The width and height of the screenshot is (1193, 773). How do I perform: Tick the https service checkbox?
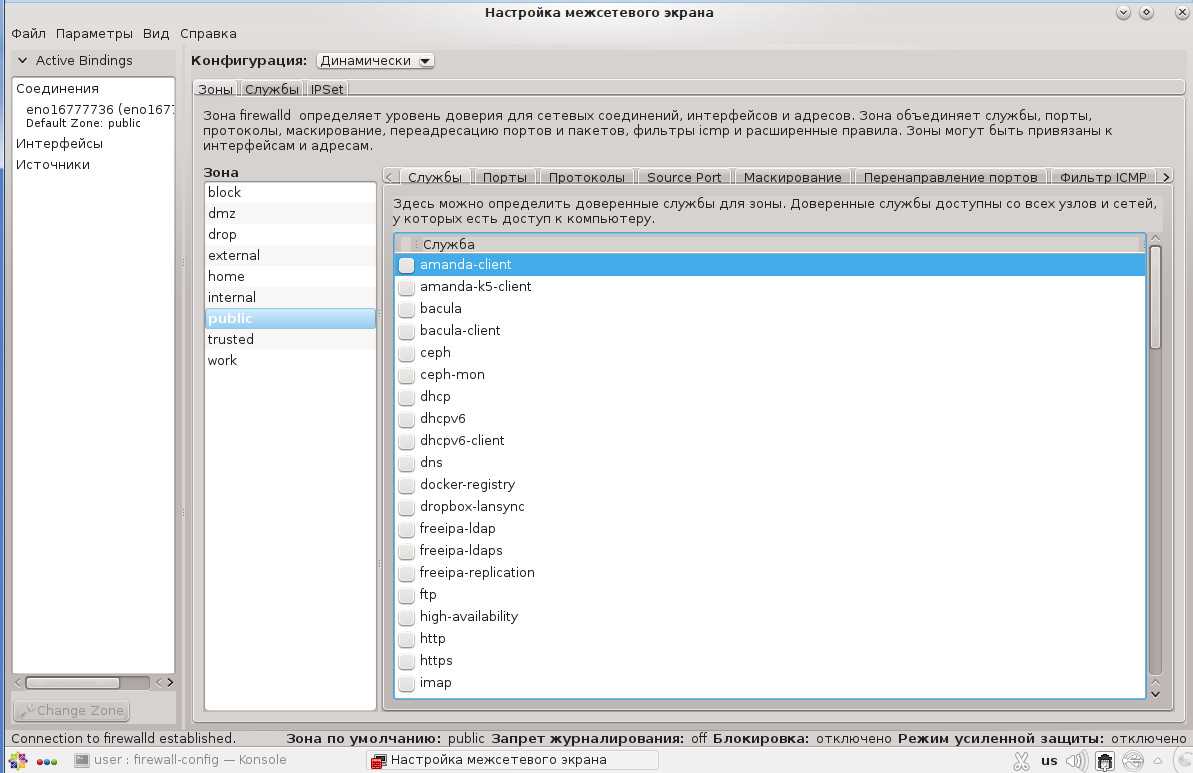click(x=407, y=661)
